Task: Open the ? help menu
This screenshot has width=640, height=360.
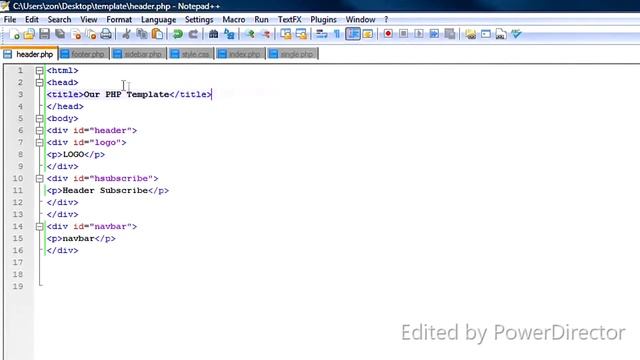Action: coord(386,20)
